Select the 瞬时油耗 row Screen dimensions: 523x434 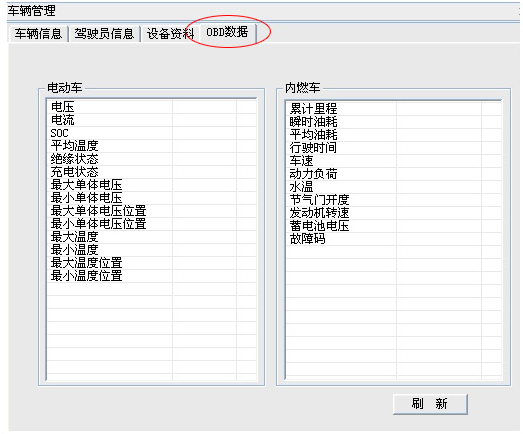394,122
